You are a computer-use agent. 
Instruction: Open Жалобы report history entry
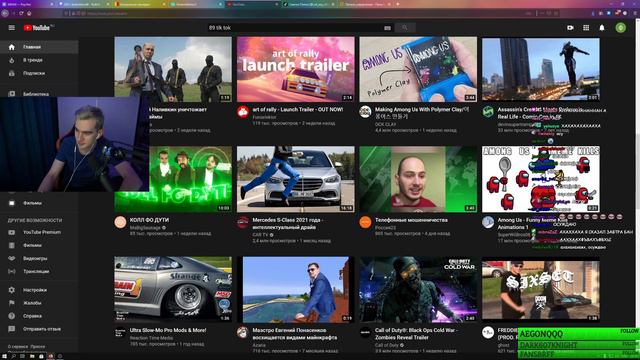pyautogui.click(x=39, y=303)
